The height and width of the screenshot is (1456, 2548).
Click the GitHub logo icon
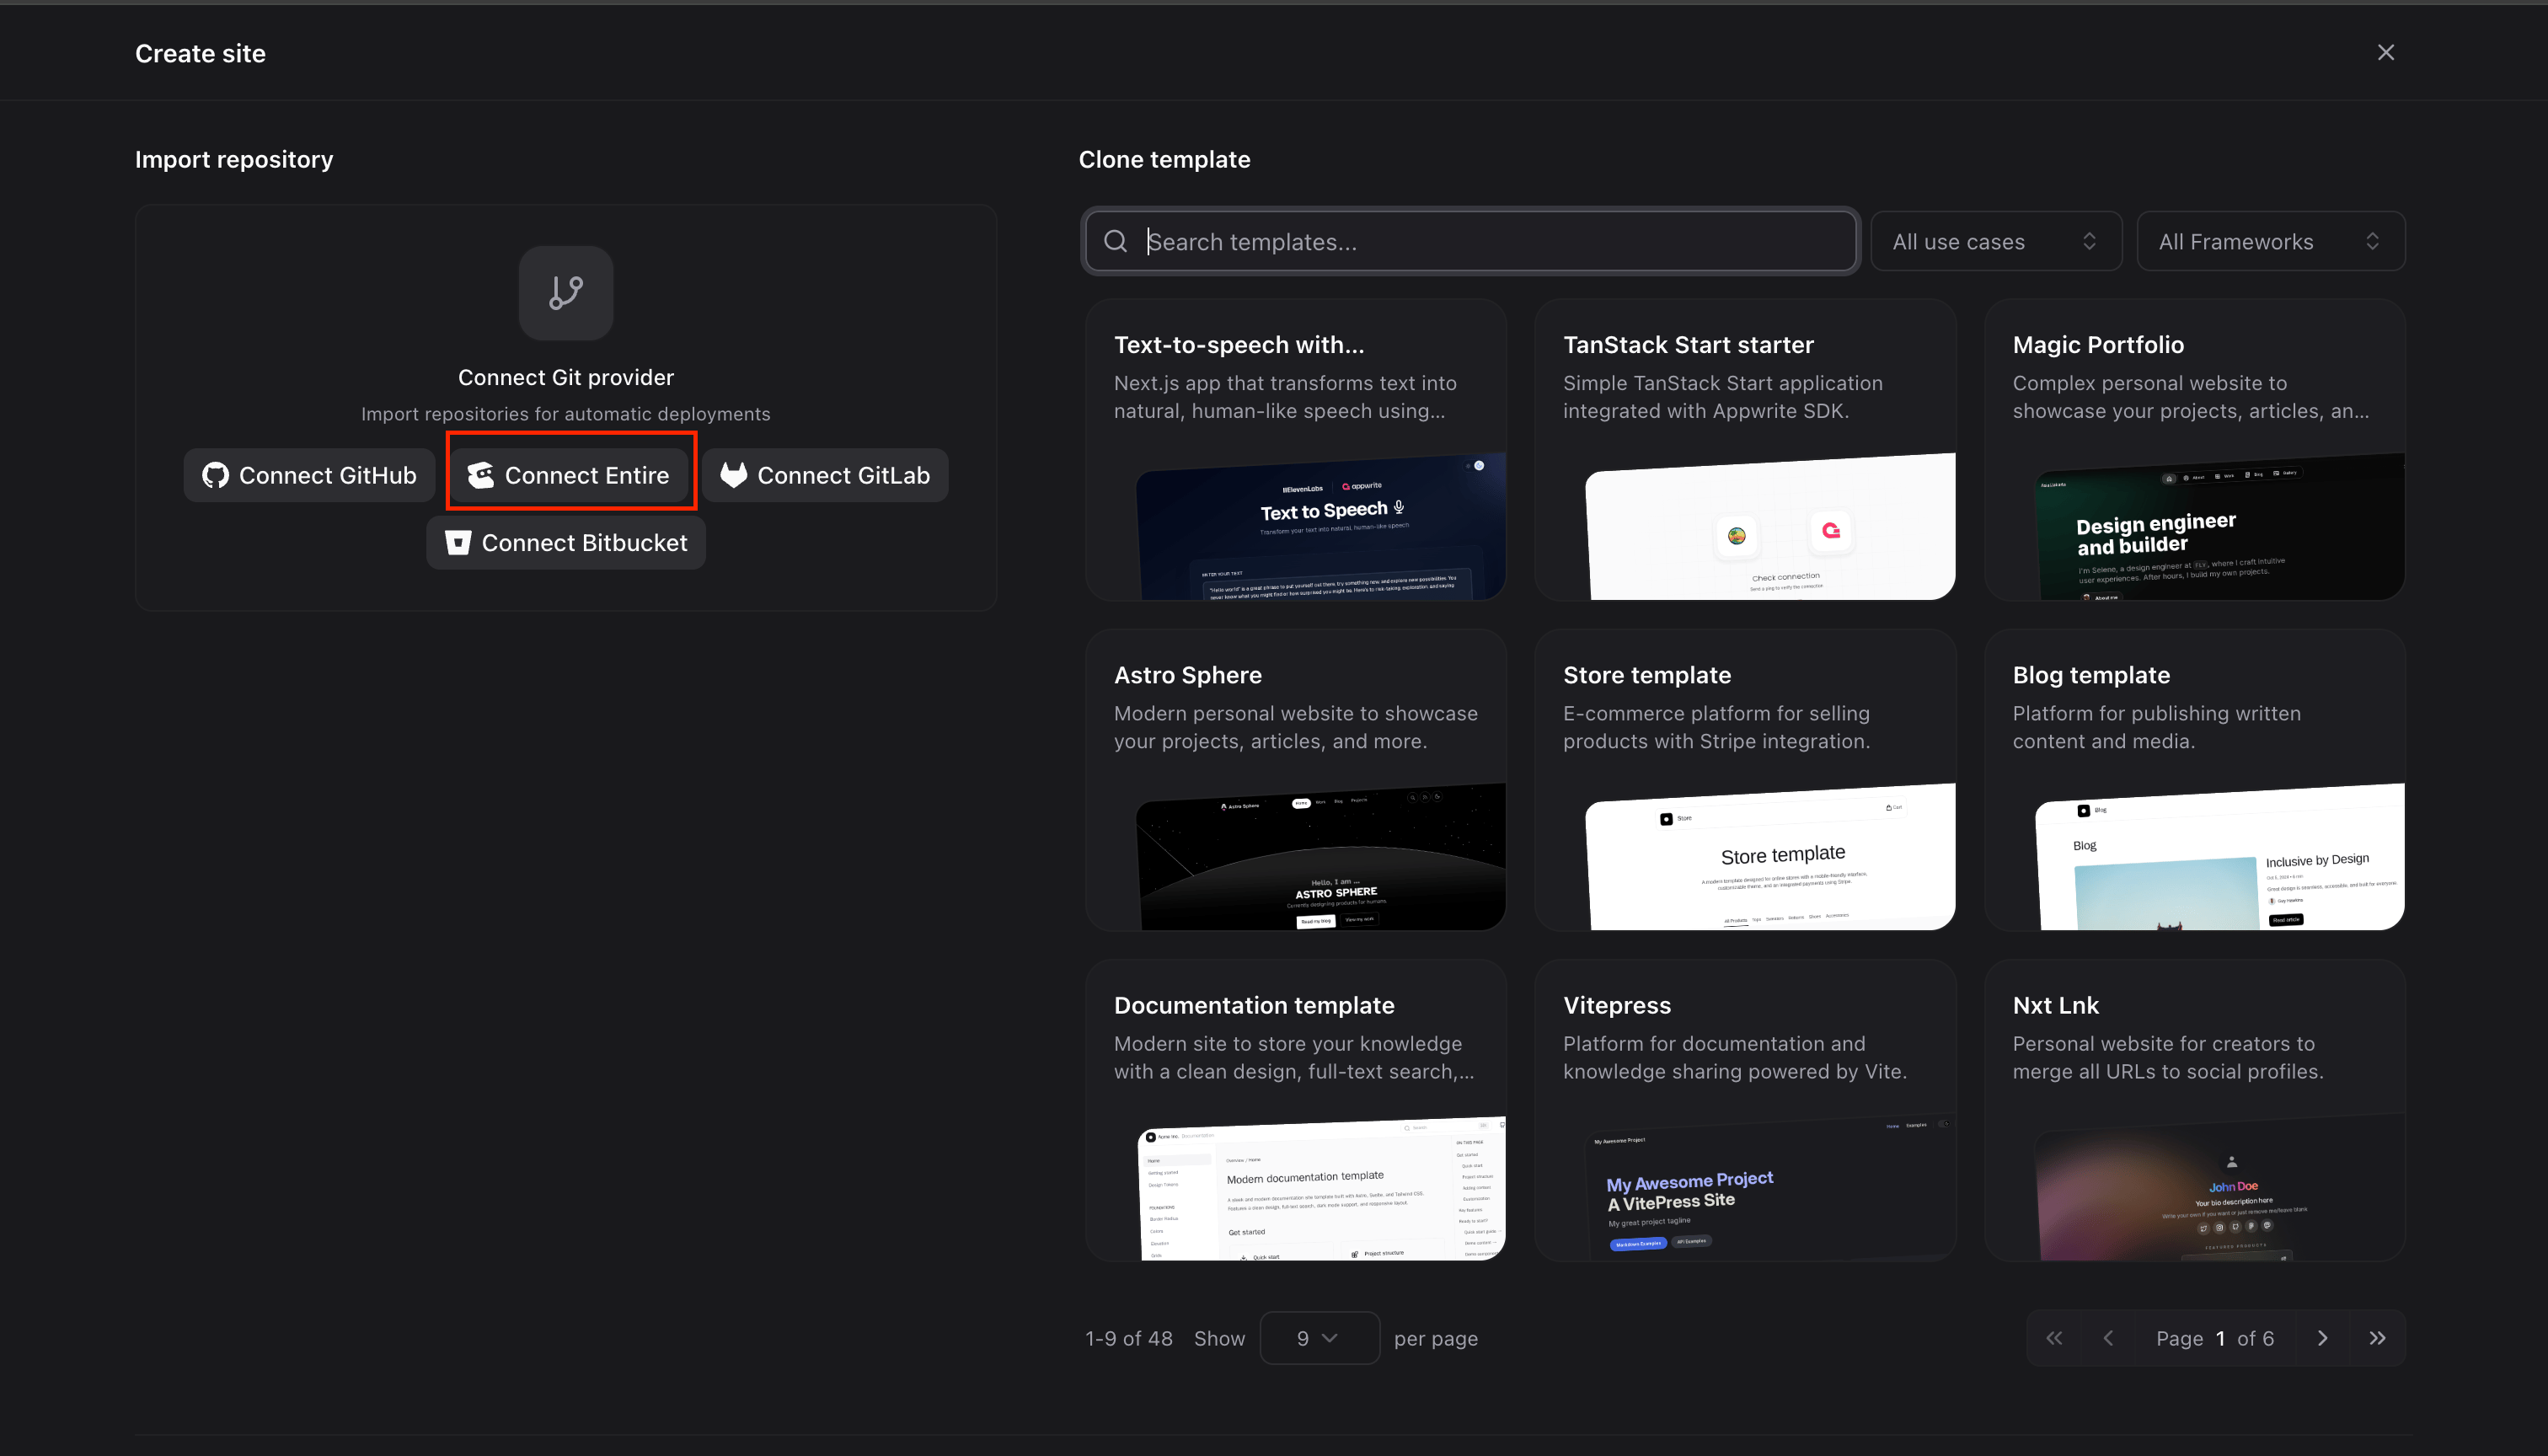(x=215, y=475)
